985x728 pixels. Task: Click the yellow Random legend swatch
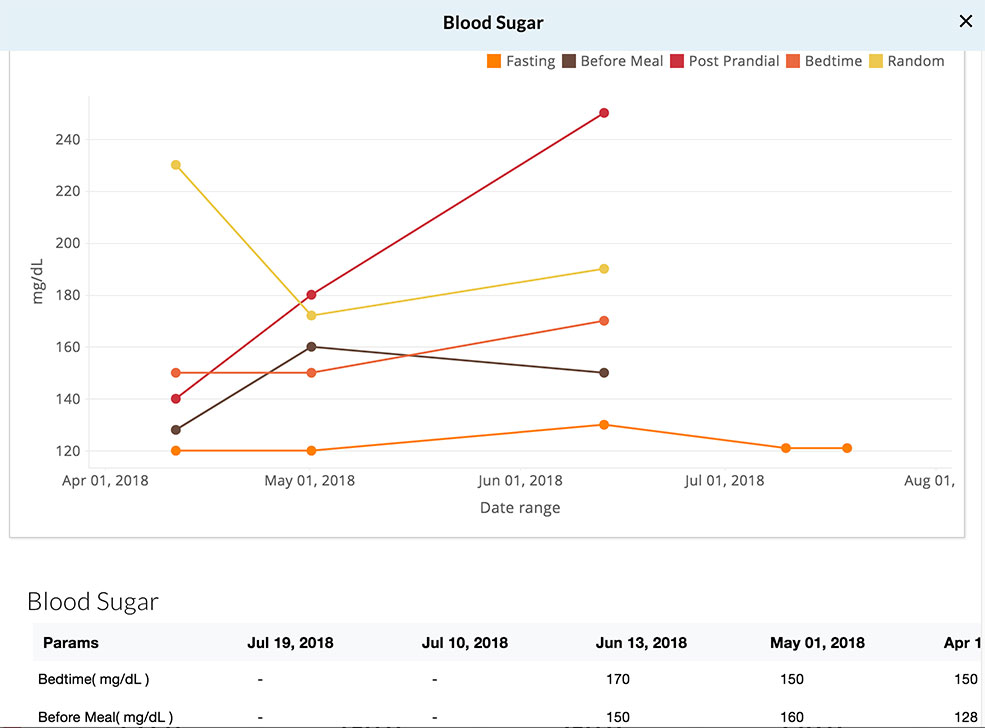pos(875,61)
